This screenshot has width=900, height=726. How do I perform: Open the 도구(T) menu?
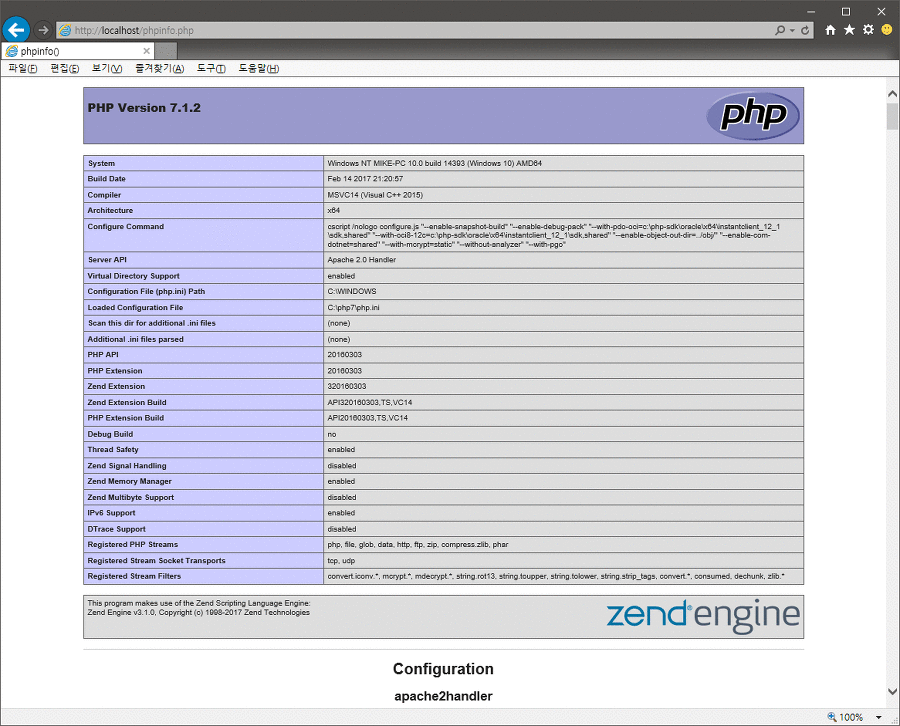pyautogui.click(x=211, y=68)
